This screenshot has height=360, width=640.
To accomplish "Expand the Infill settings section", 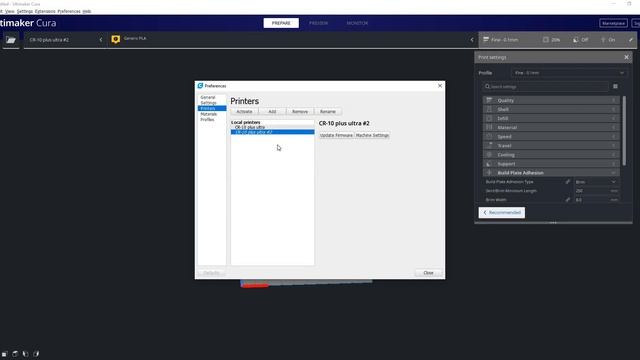I will pyautogui.click(x=551, y=118).
